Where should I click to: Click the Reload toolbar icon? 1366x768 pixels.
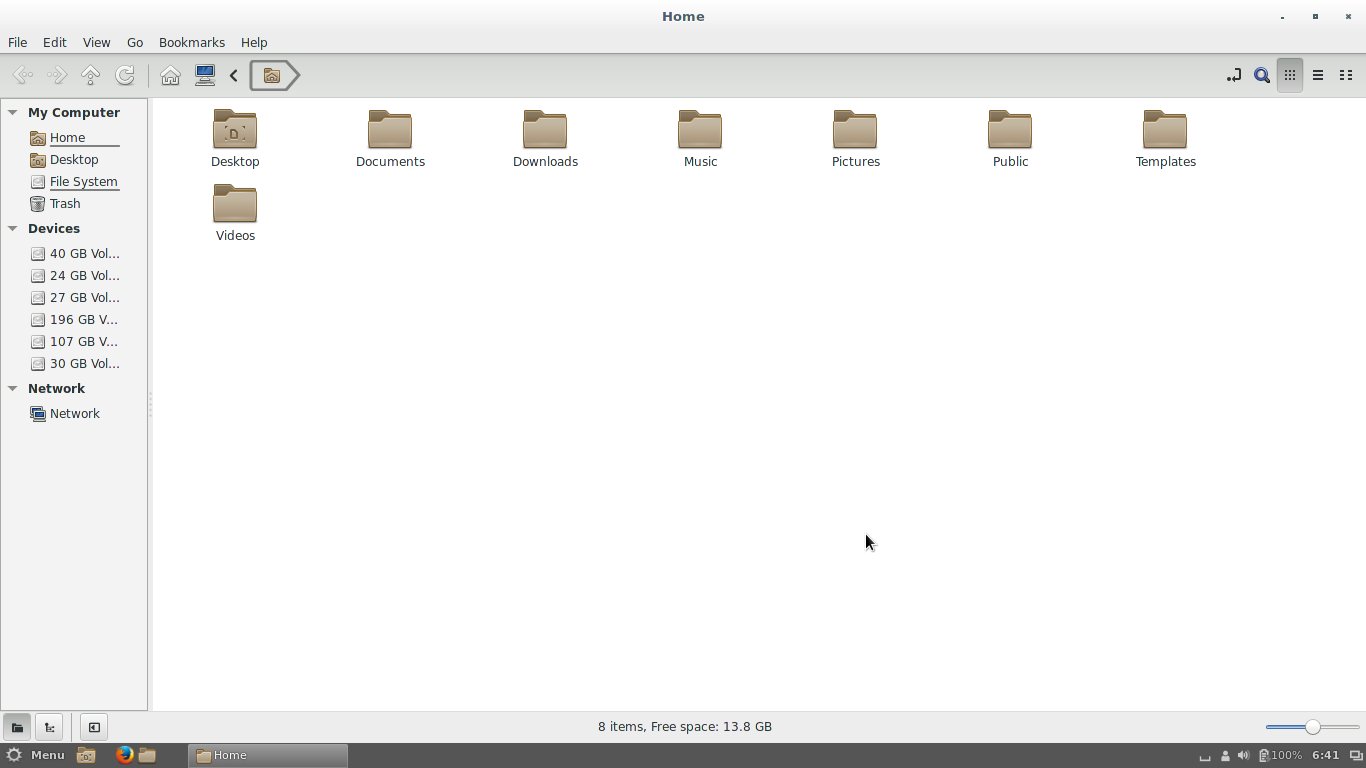coord(125,75)
